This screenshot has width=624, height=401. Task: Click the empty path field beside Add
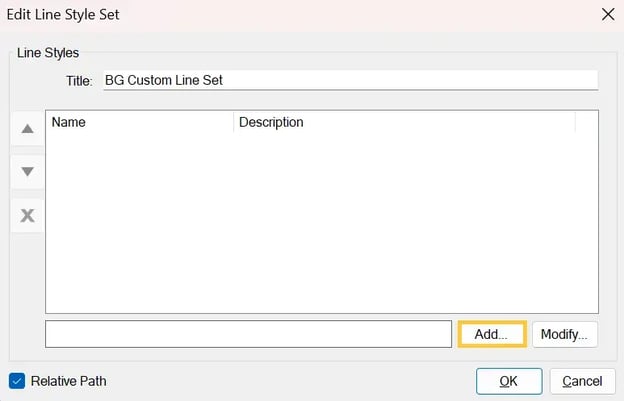[248, 334]
